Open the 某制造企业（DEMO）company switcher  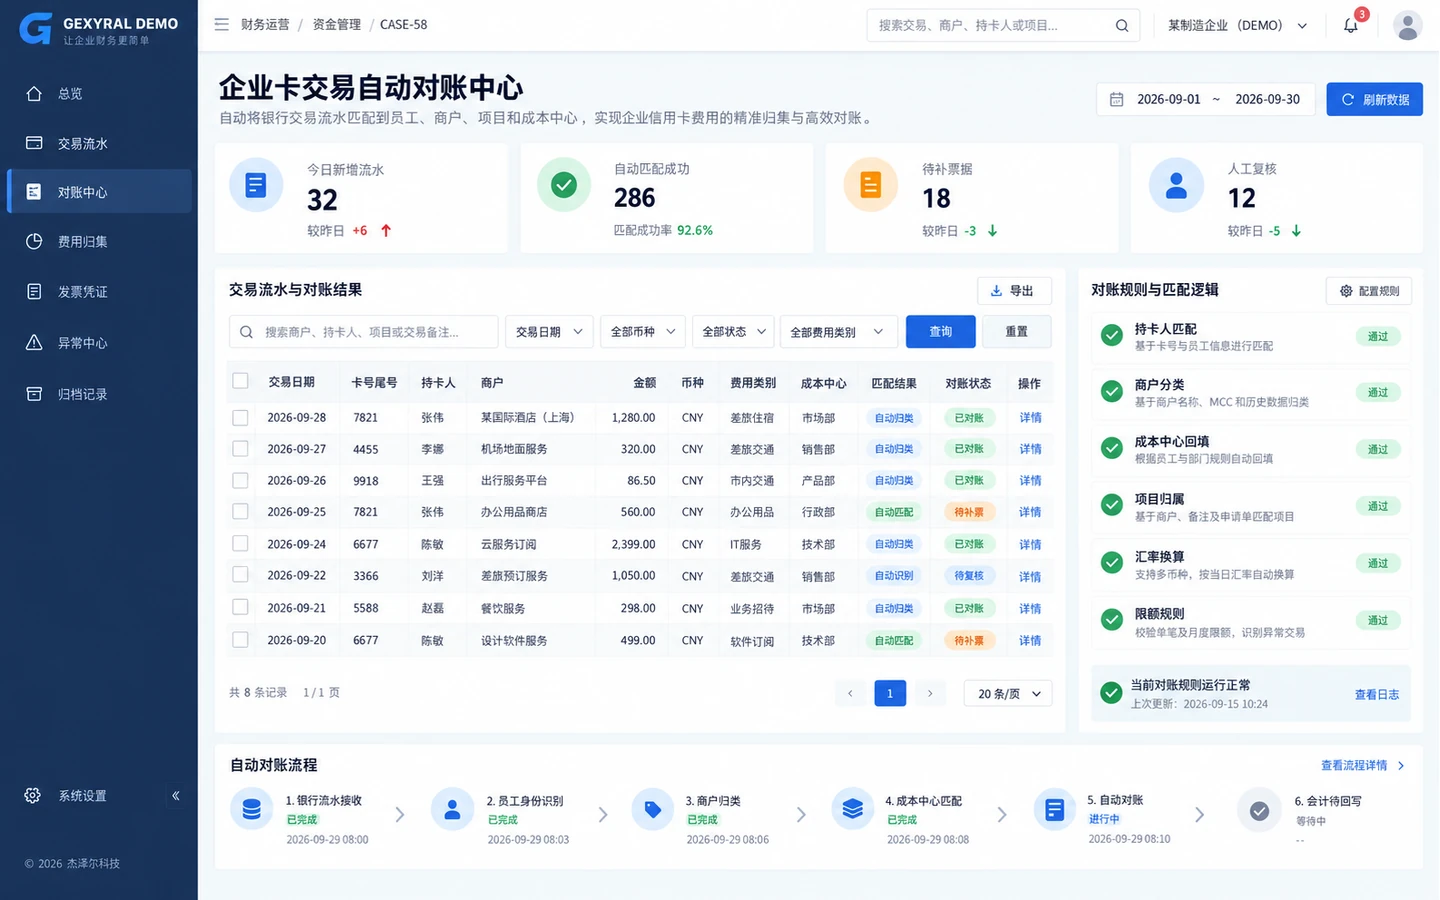pos(1237,25)
